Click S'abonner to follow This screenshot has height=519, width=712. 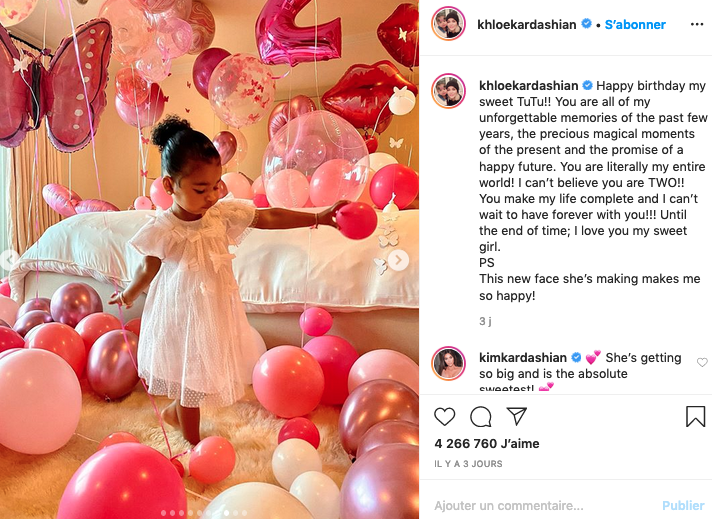click(x=635, y=25)
